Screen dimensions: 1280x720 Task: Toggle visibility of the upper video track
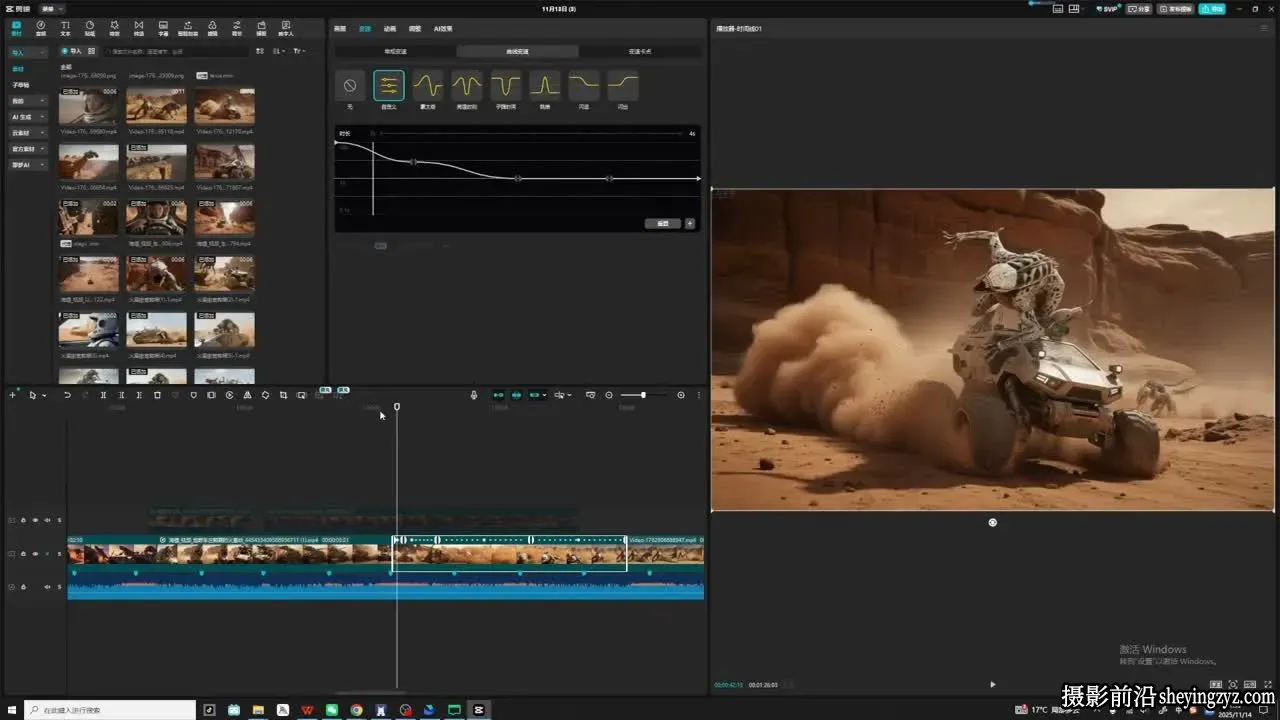pos(35,520)
